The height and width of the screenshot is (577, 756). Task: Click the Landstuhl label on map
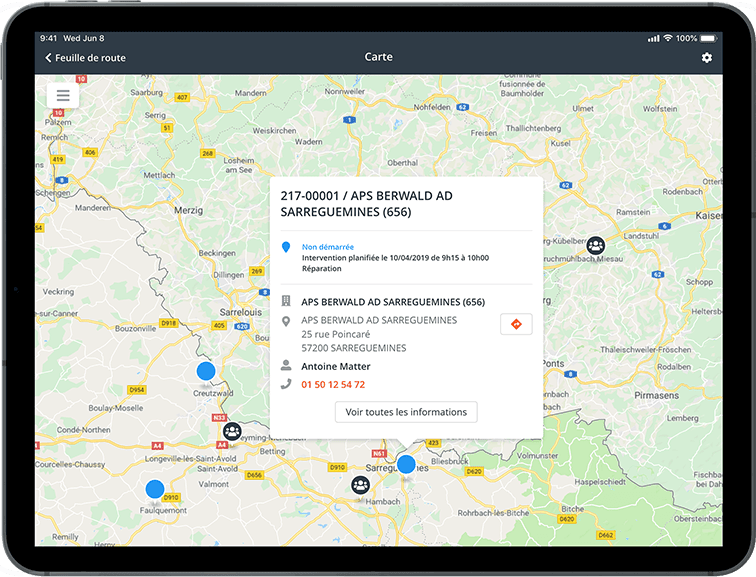(641, 236)
